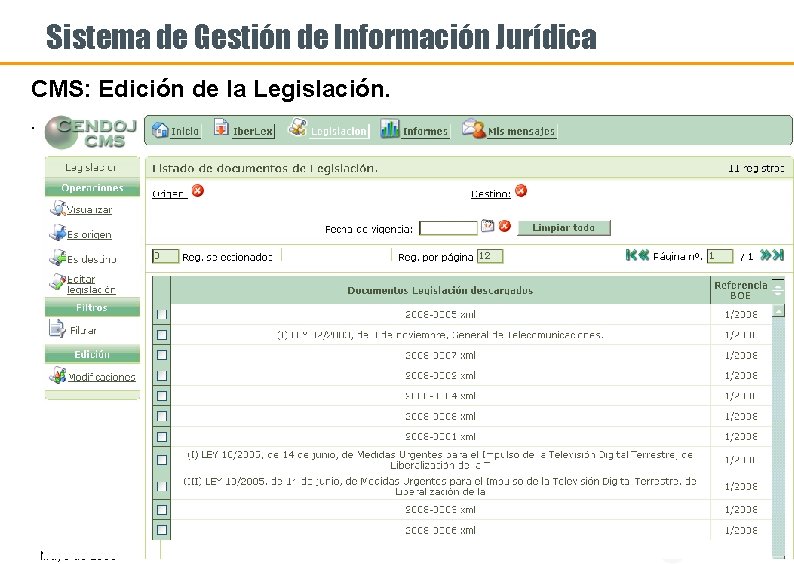Viewport: 794px width, 564px height.
Task: Click the Informes bar chart icon
Action: [x=390, y=129]
